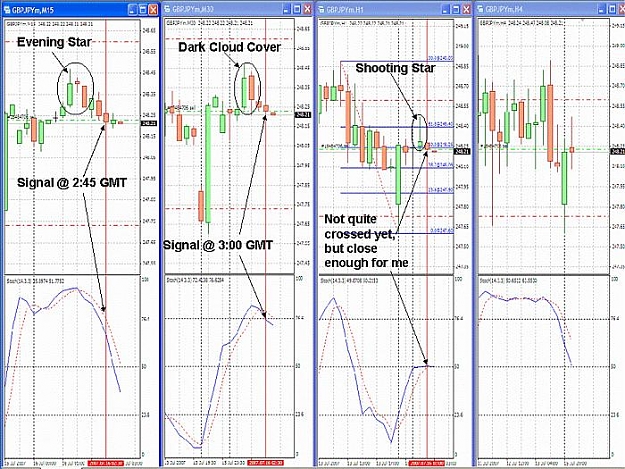Click the Stoch indicator label in H1 chart
Screen dimensions: 625x469
click(350, 281)
